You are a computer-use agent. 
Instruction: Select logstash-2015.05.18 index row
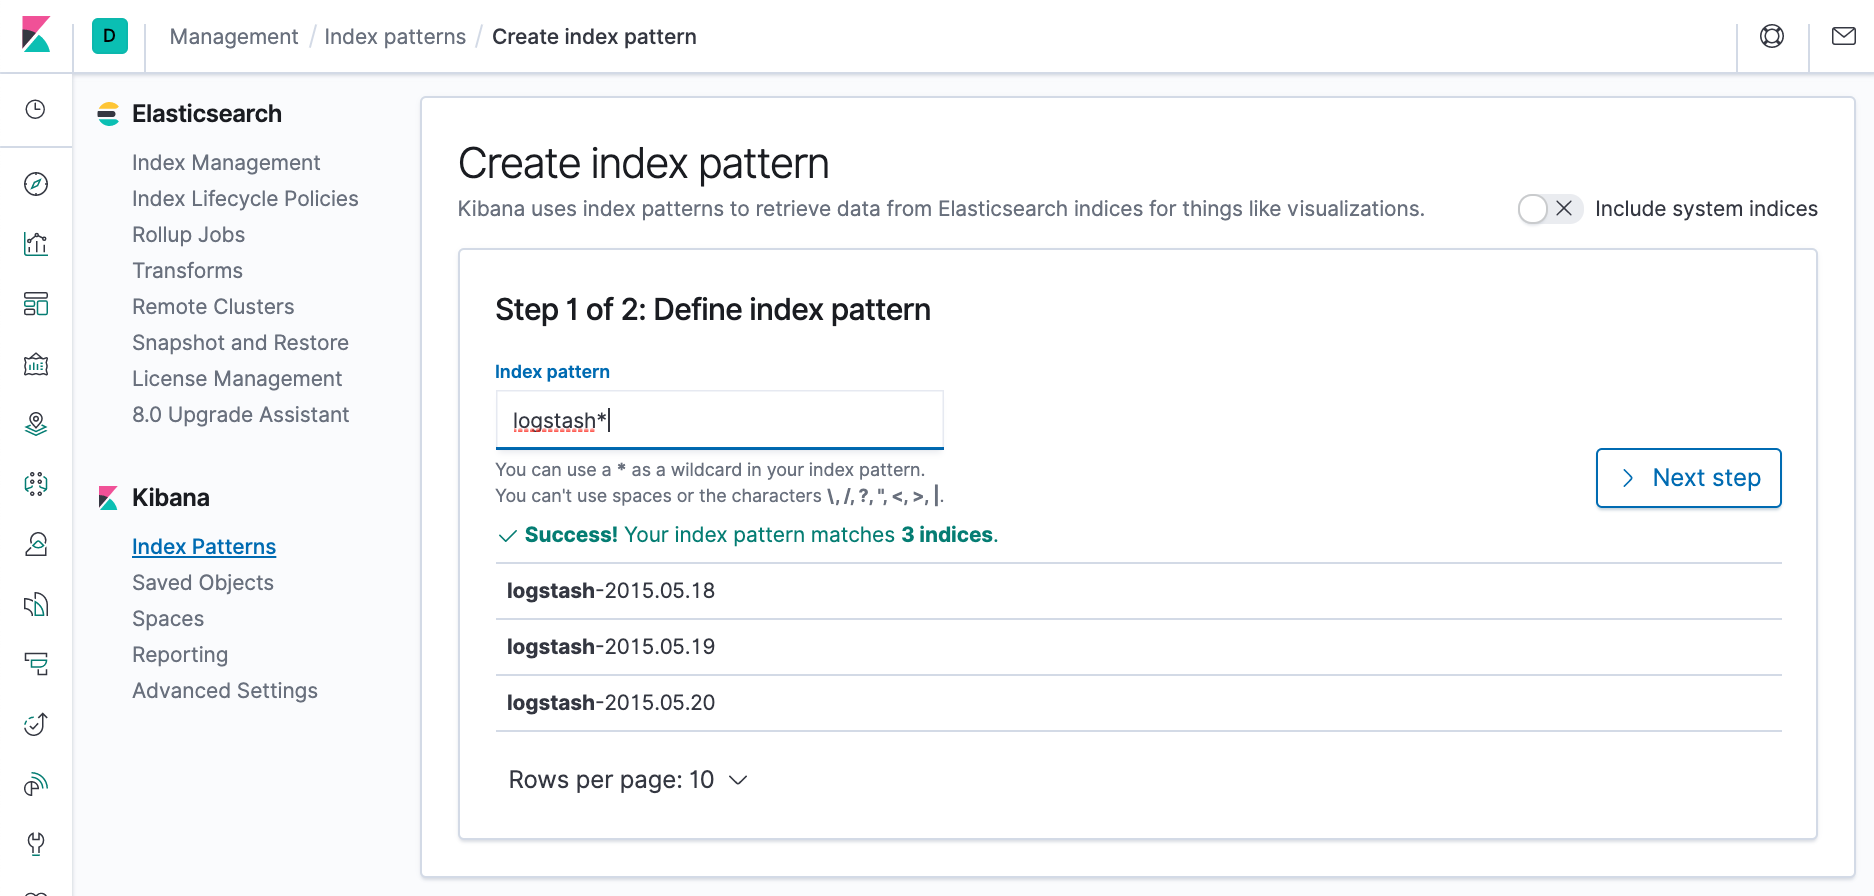point(1138,591)
